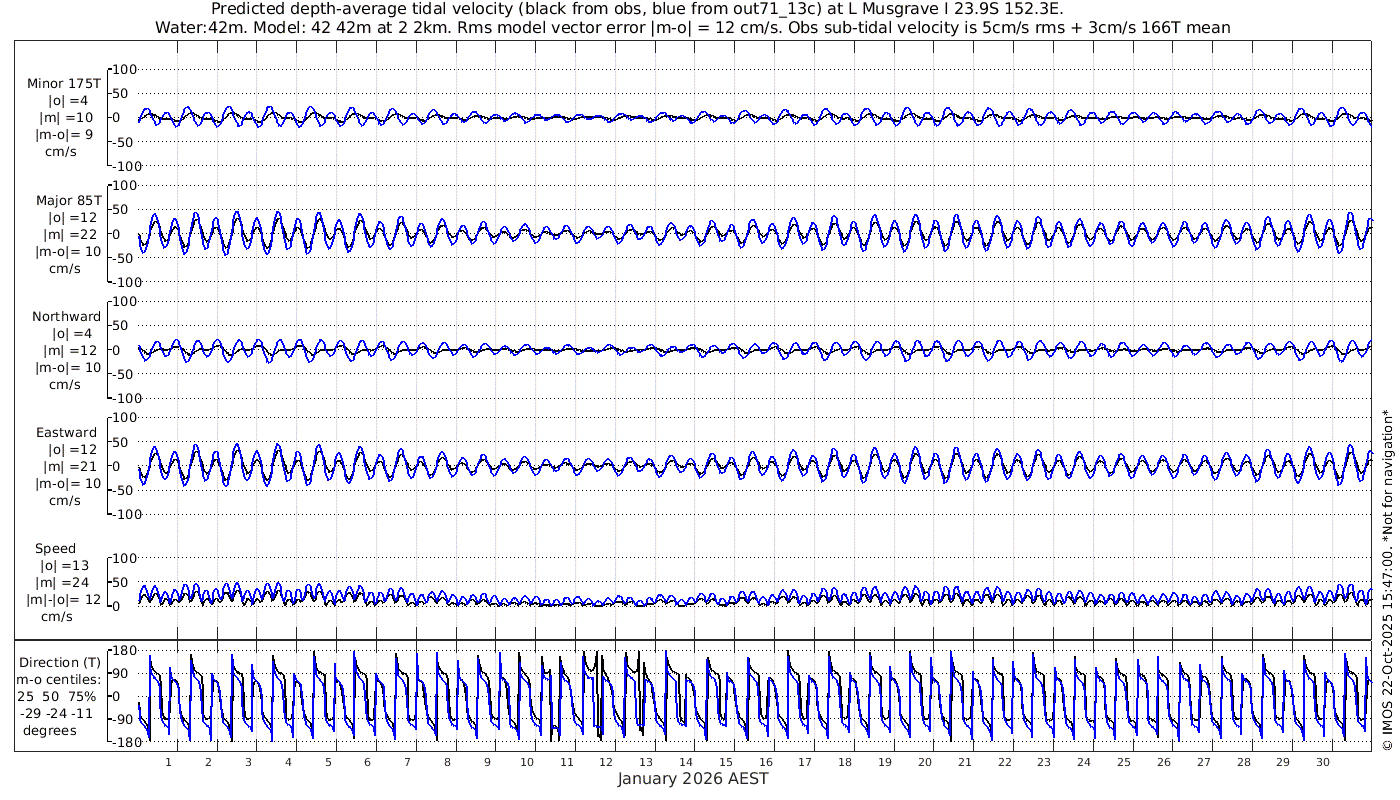Click the Direction (T) panel label
1400x800 pixels.
tap(60, 662)
